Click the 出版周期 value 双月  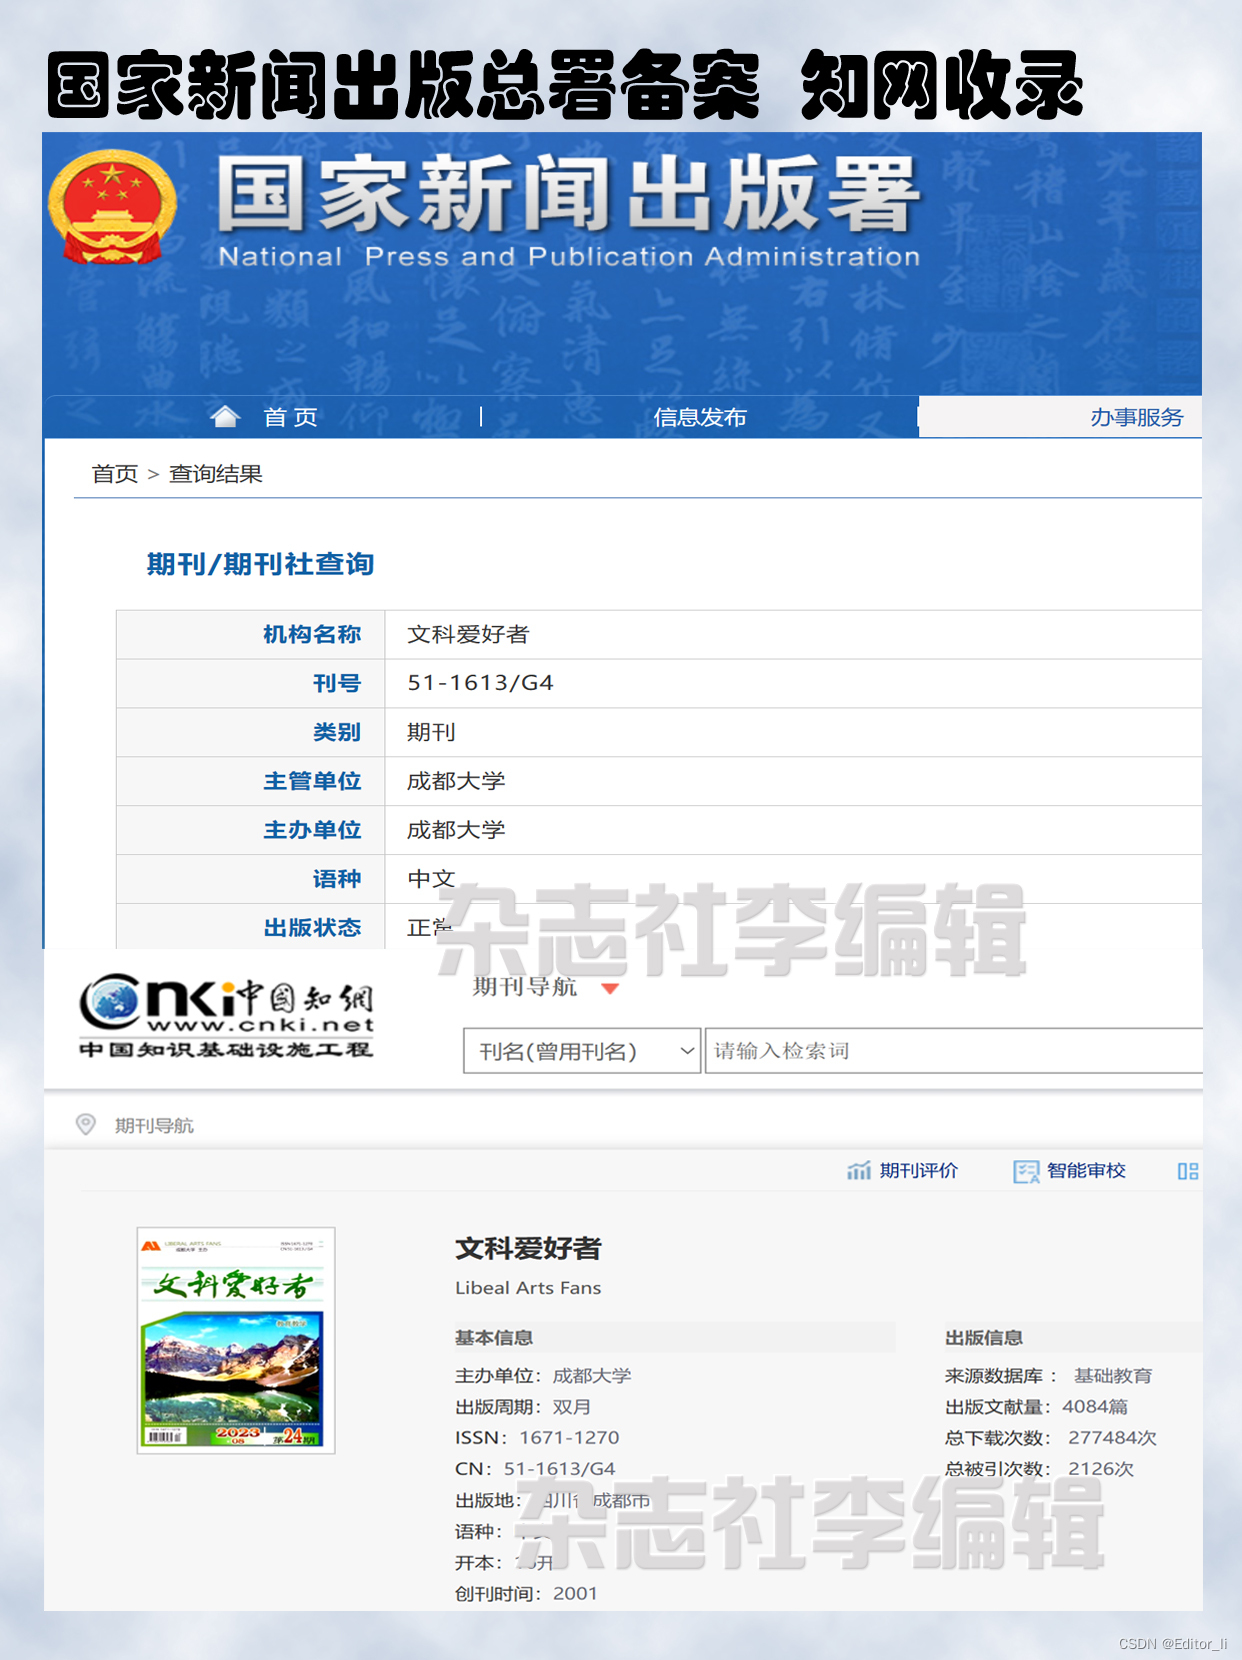pyautogui.click(x=572, y=1406)
